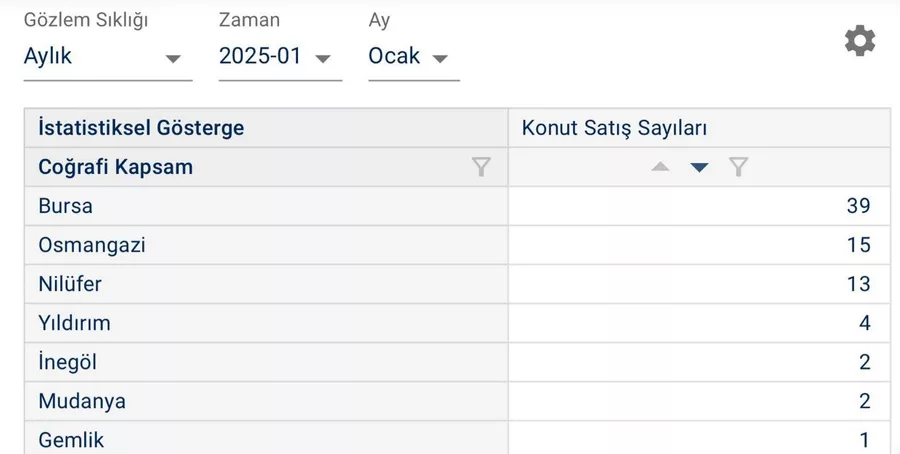
Task: Open the Ay month dropdown
Action: pyautogui.click(x=412, y=57)
